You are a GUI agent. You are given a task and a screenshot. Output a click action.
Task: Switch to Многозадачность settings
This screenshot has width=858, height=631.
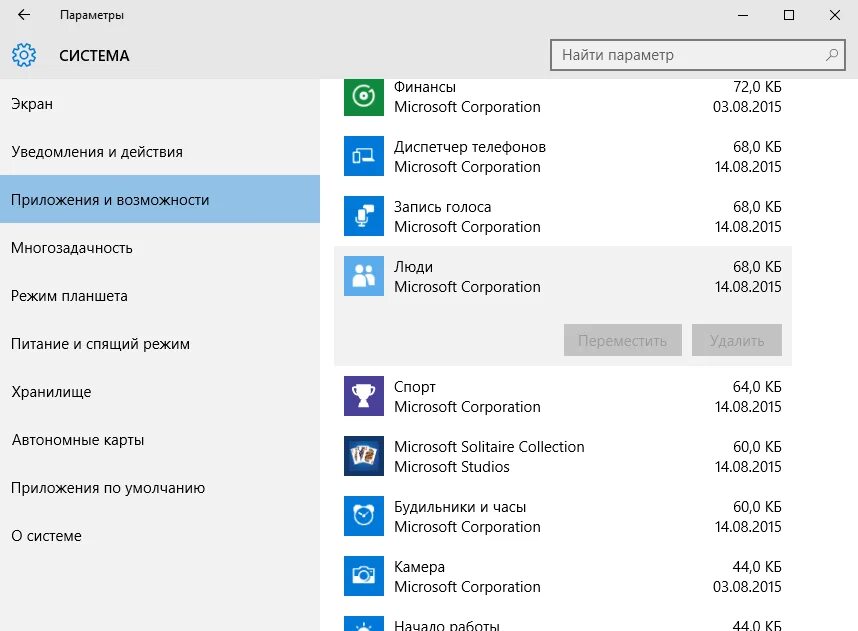tap(72, 248)
